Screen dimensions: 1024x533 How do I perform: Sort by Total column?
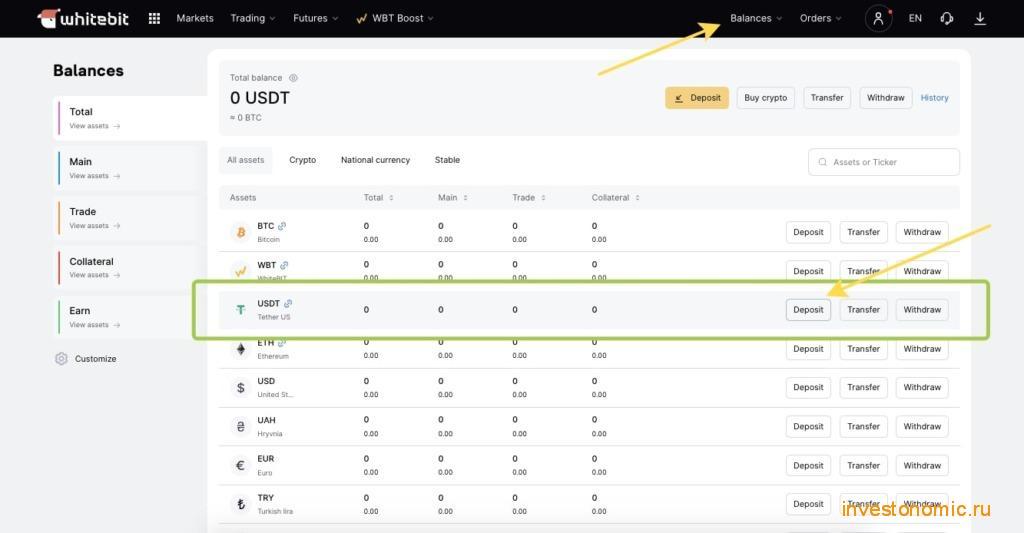point(379,197)
